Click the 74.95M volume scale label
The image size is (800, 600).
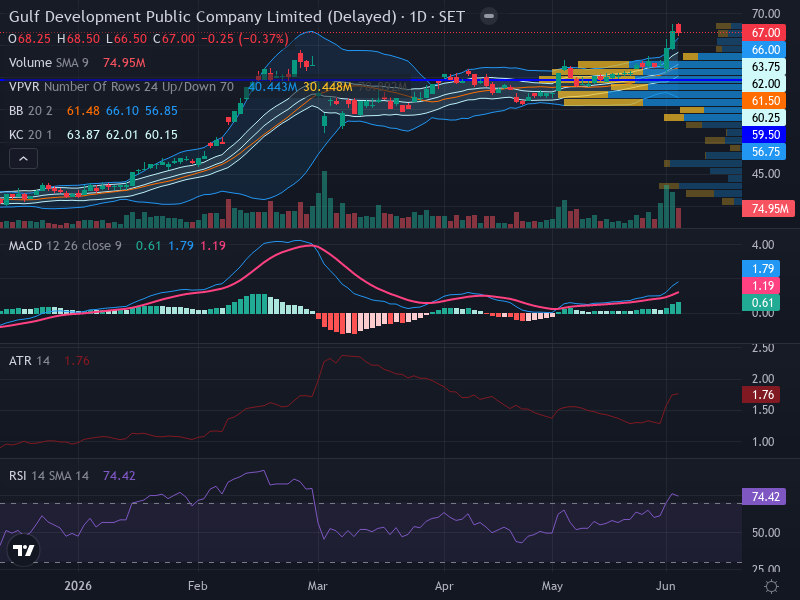tap(769, 208)
